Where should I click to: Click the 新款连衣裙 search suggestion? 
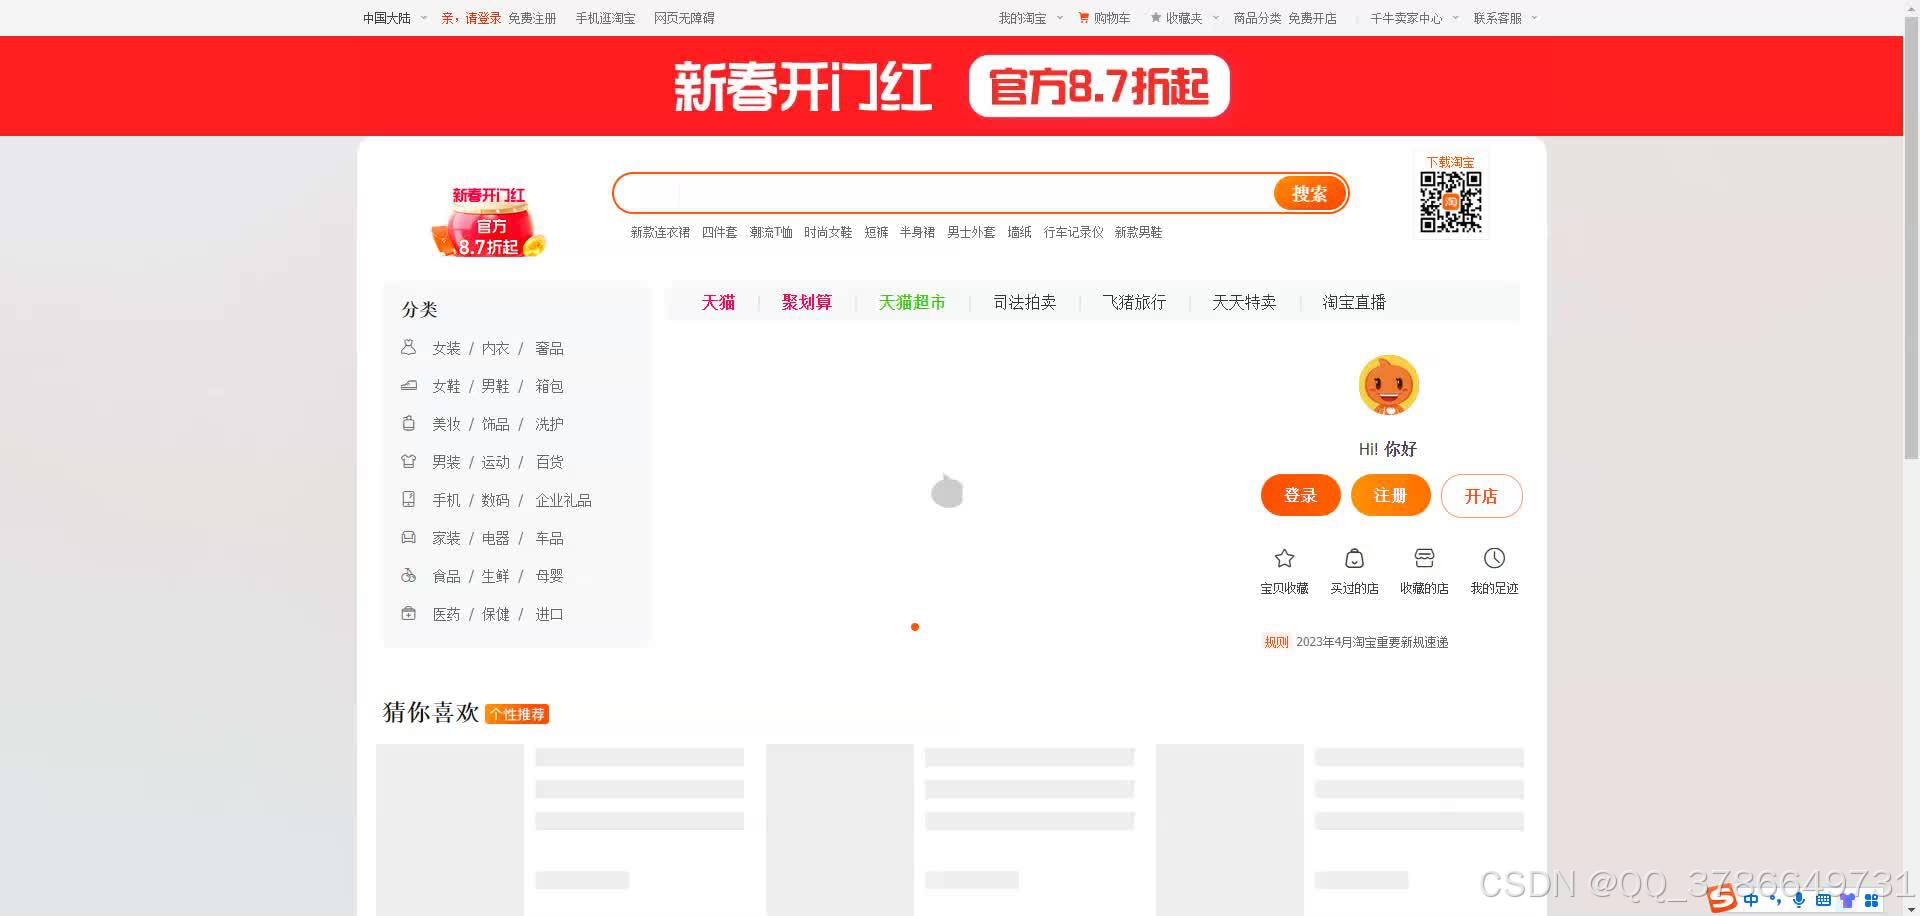click(x=660, y=232)
